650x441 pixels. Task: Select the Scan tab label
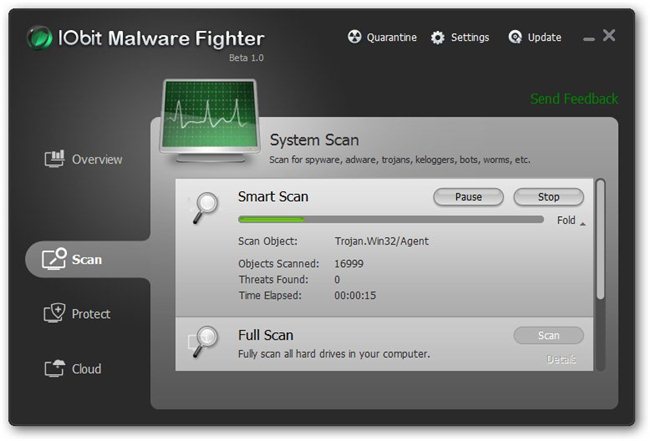pos(87,259)
